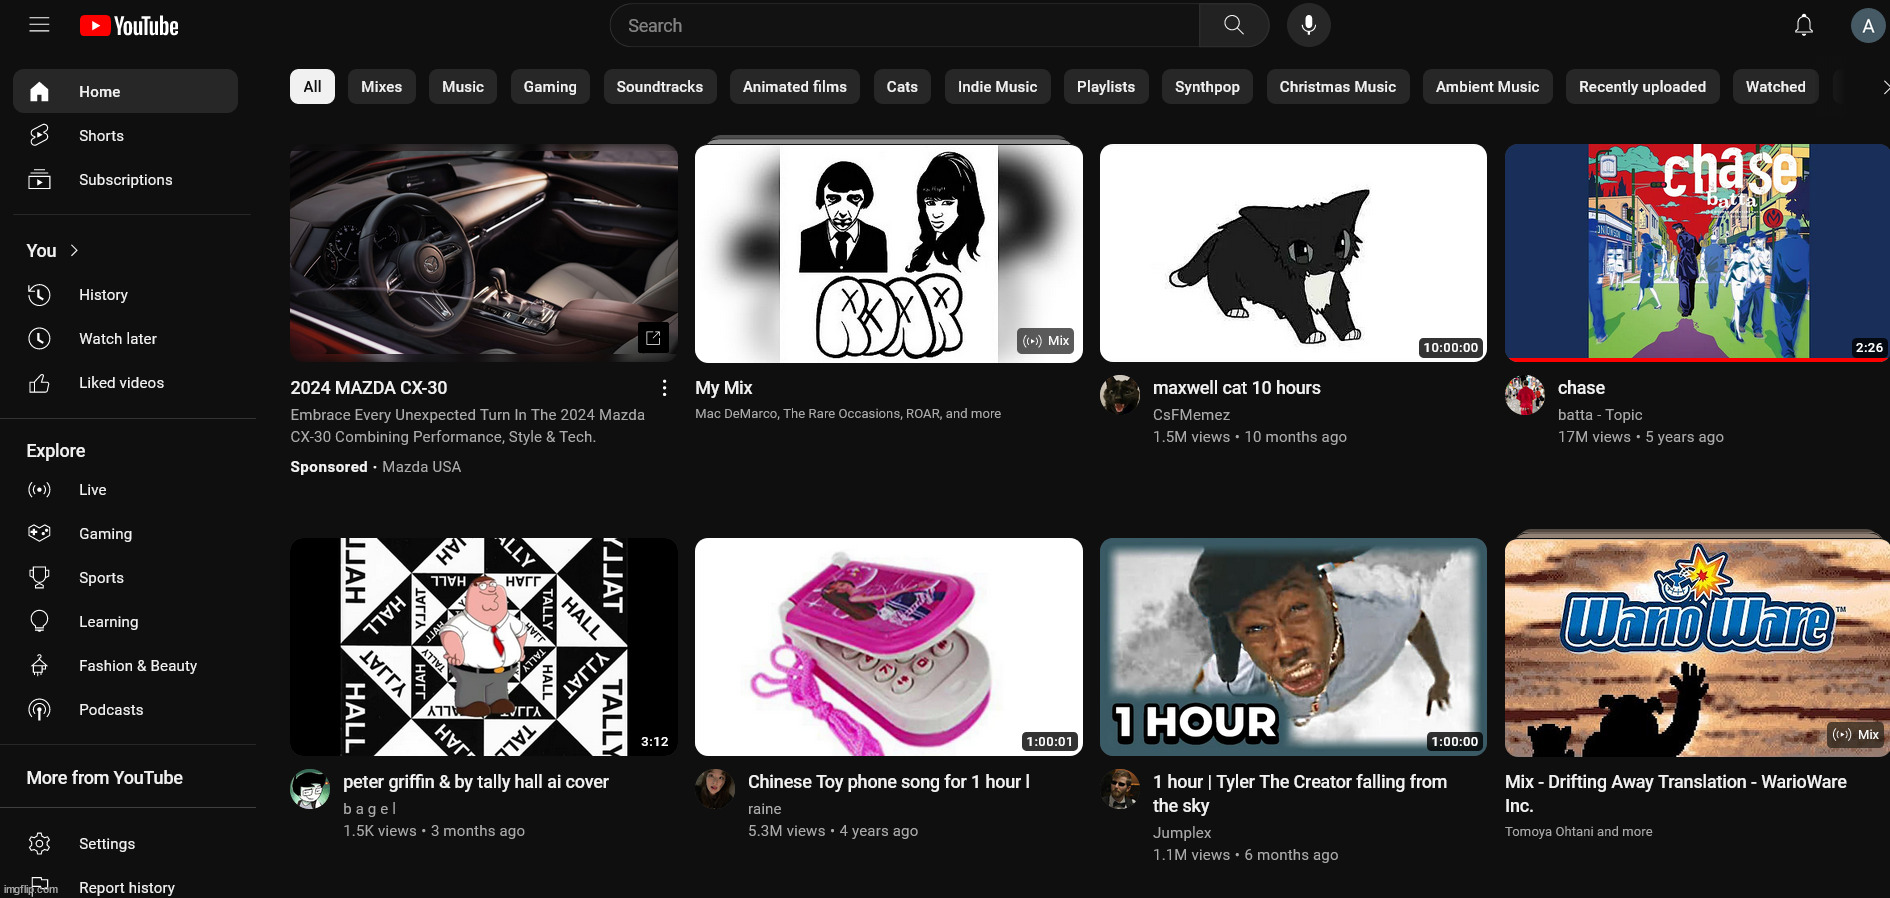Select the Cats filter chip
This screenshot has width=1890, height=898.
coord(902,87)
